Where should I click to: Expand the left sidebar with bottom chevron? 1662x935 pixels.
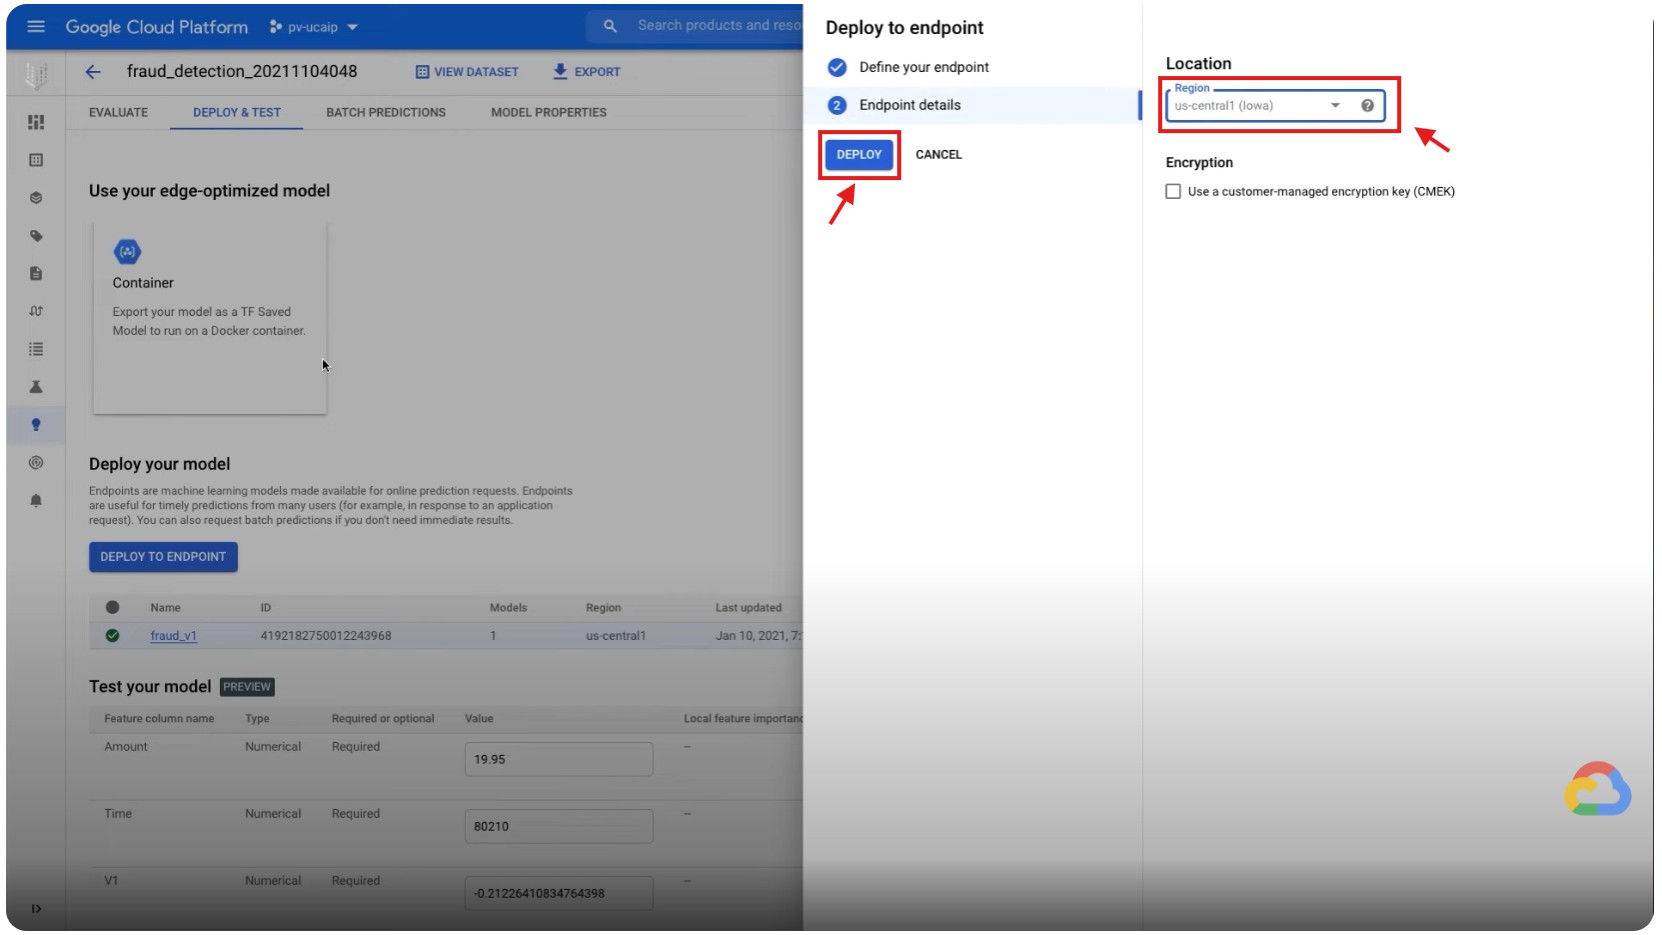tap(36, 909)
